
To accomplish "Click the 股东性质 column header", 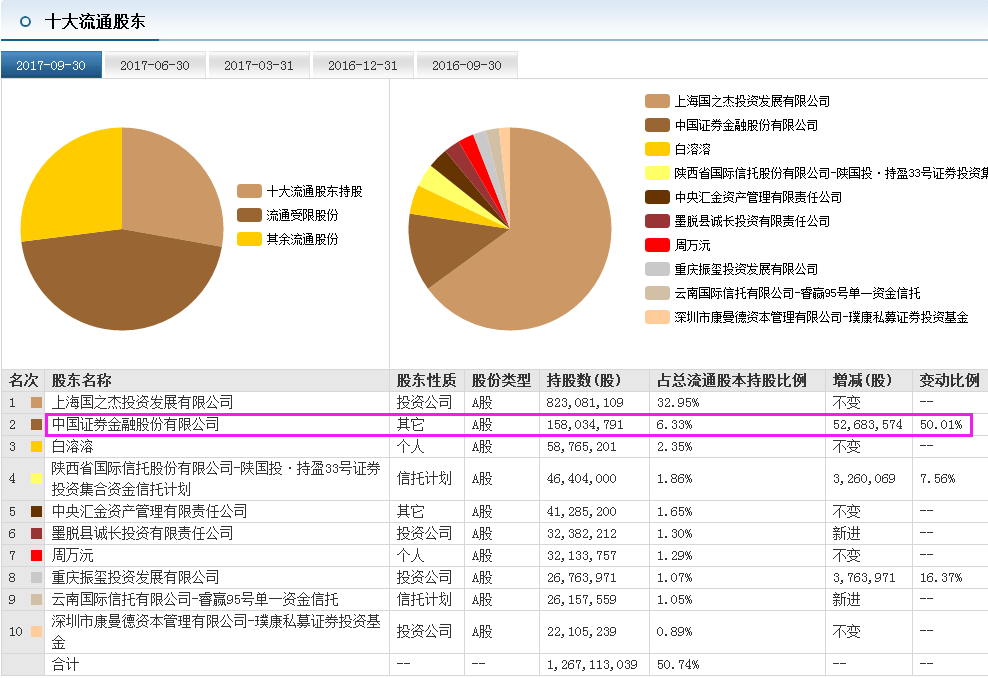I will (427, 381).
